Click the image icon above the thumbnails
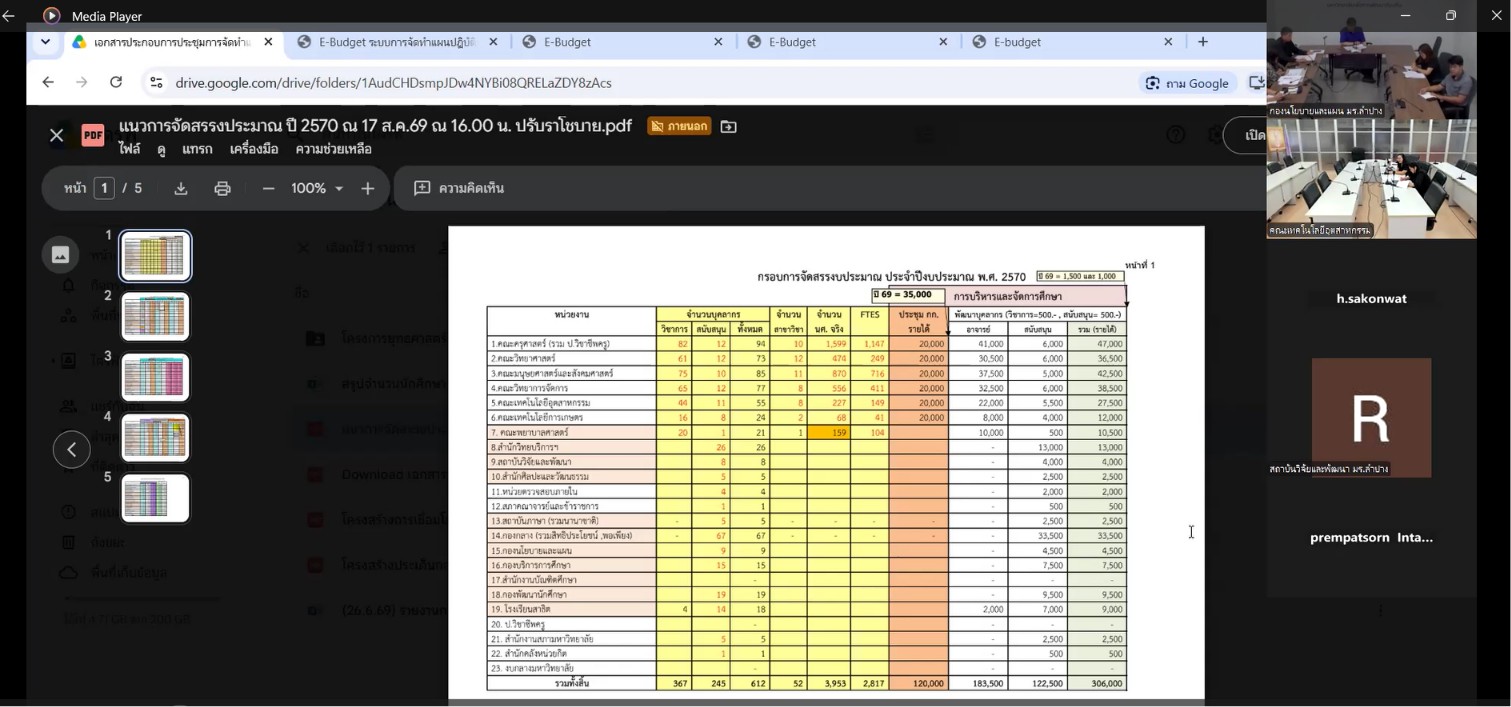The height and width of the screenshot is (707, 1511). pos(60,254)
